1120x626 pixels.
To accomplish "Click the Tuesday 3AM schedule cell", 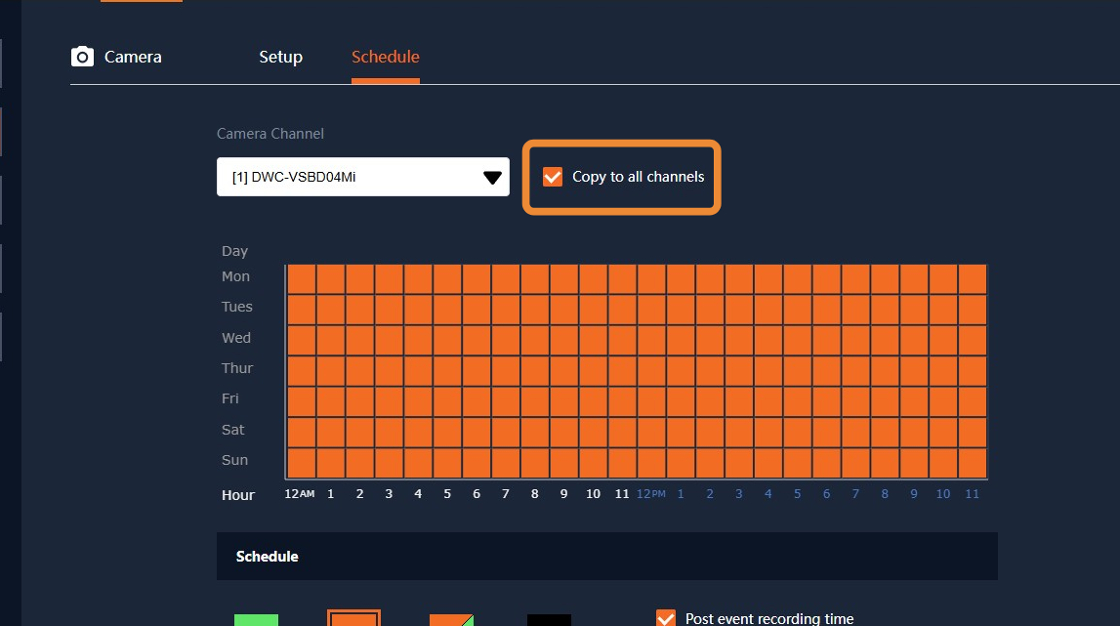I will coord(389,309).
